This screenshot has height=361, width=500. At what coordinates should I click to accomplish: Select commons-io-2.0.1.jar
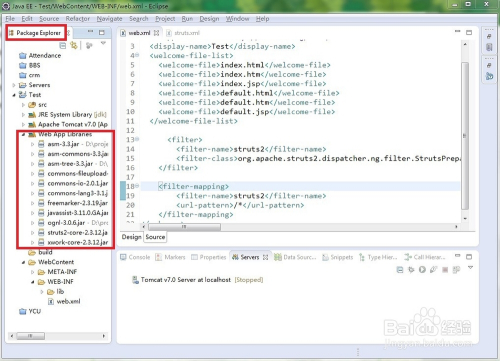[78, 184]
